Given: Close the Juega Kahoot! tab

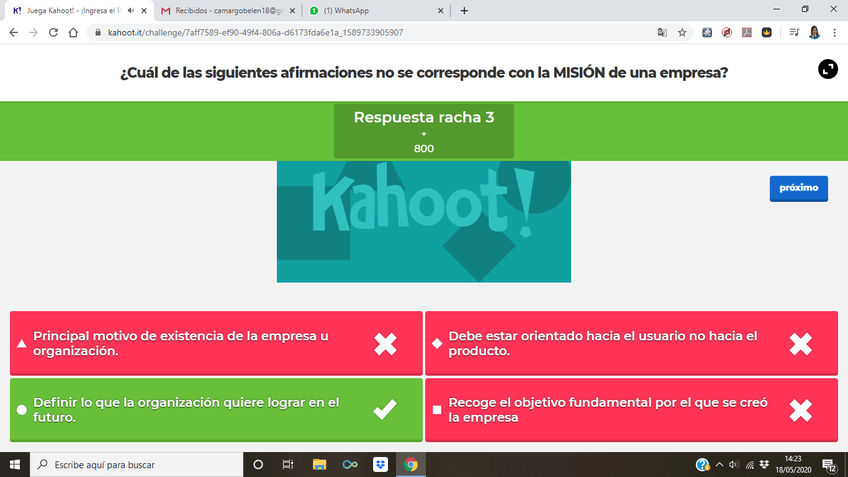Looking at the screenshot, I should tap(144, 10).
